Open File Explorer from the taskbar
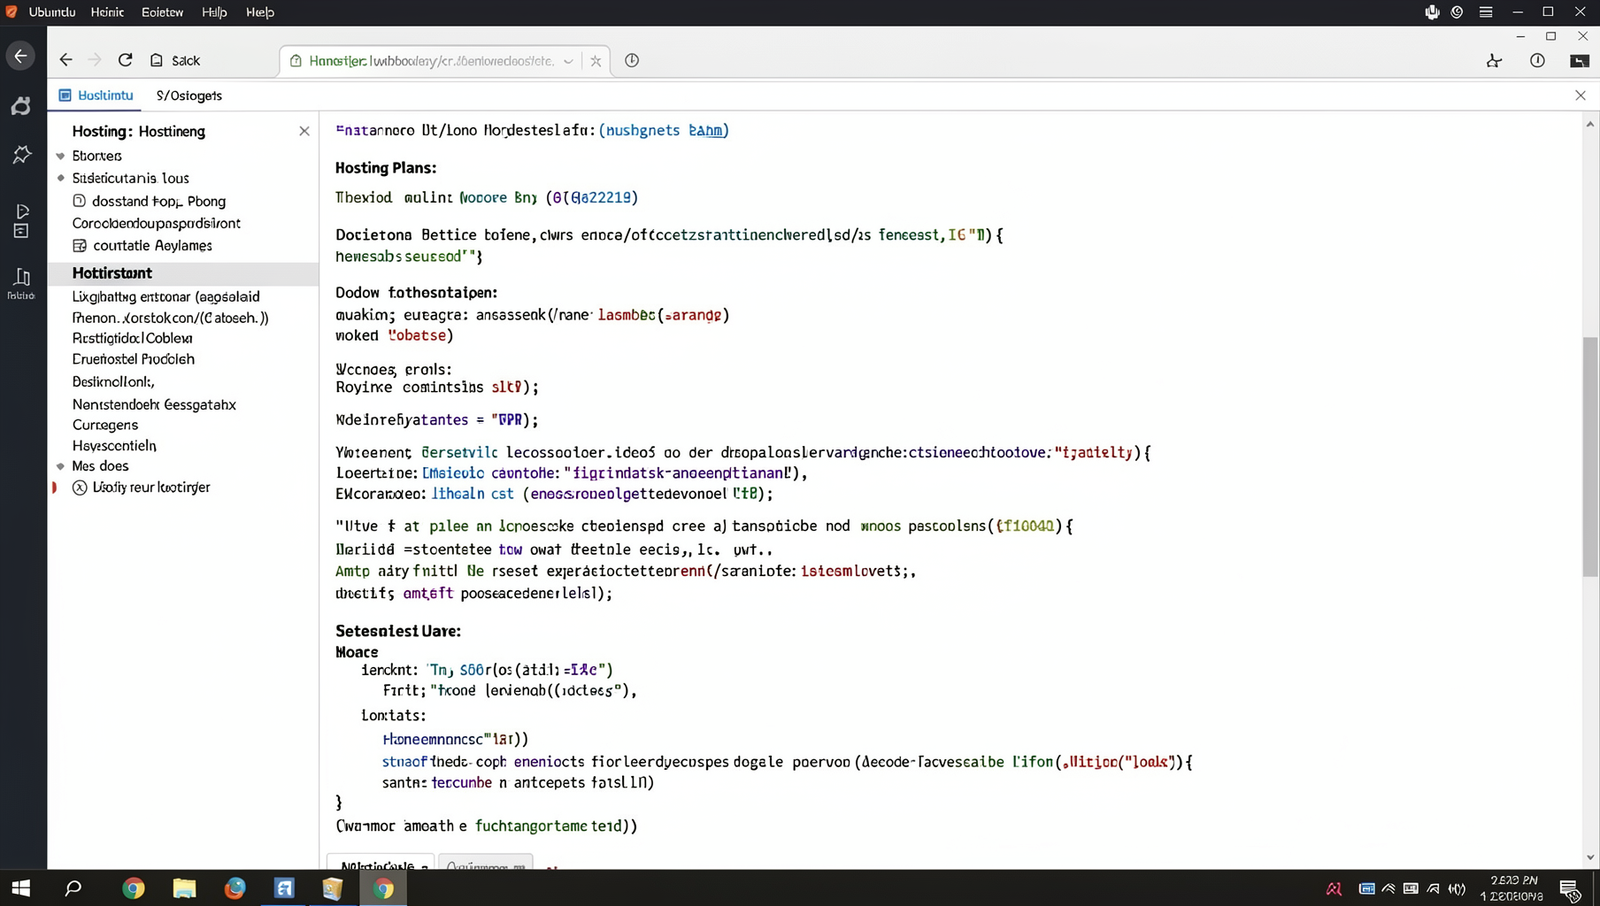The width and height of the screenshot is (1600, 906). coord(184,888)
